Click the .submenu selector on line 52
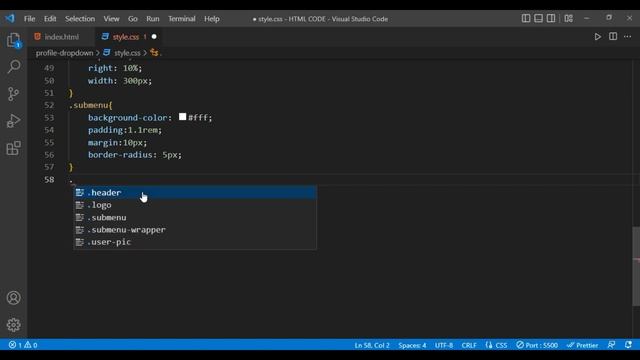This screenshot has width=640, height=360. [91, 105]
